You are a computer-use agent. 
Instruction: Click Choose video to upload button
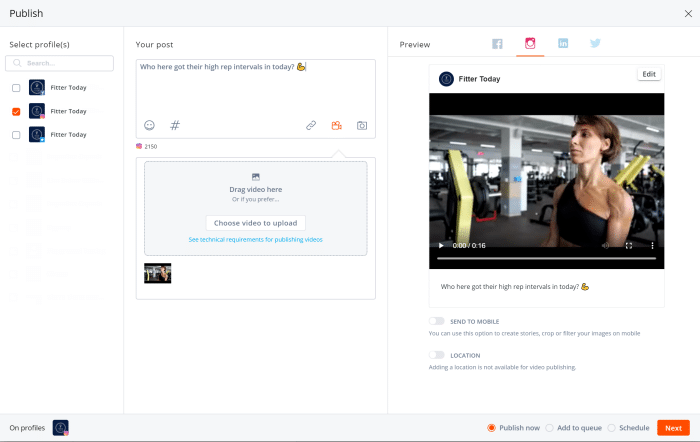tap(255, 223)
